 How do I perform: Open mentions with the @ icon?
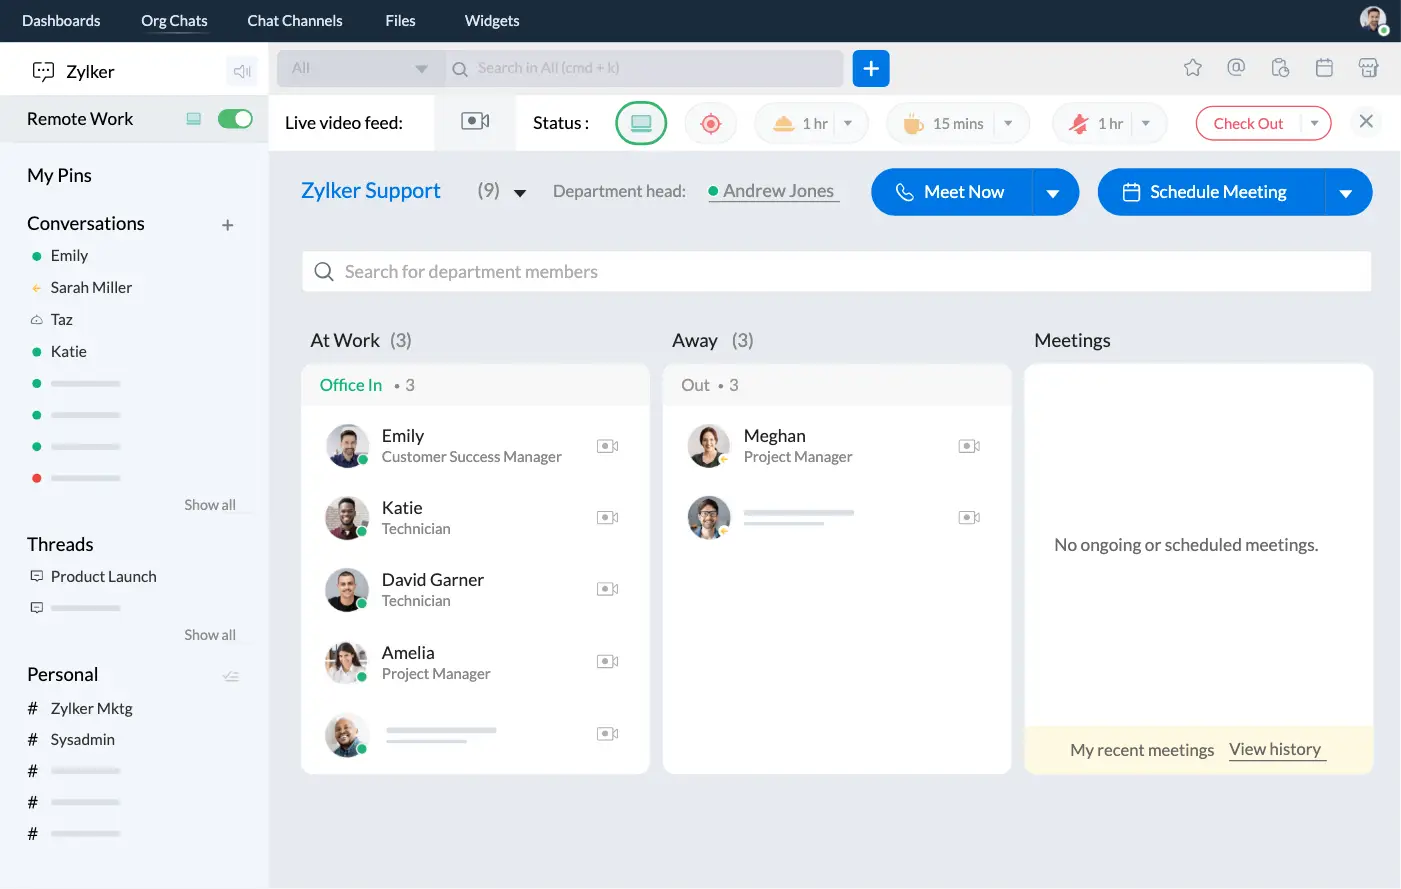point(1236,67)
